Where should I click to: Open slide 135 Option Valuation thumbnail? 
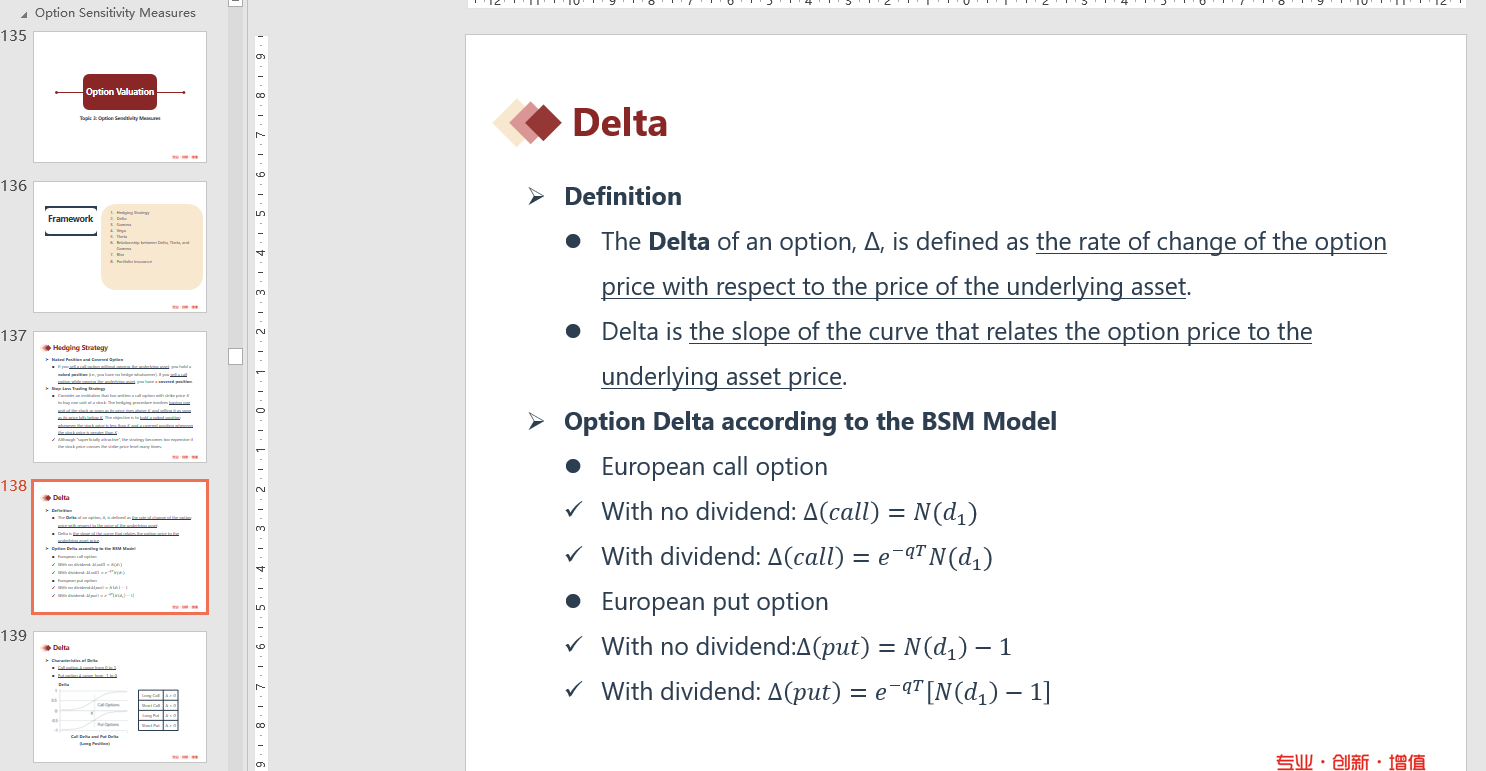(x=120, y=97)
